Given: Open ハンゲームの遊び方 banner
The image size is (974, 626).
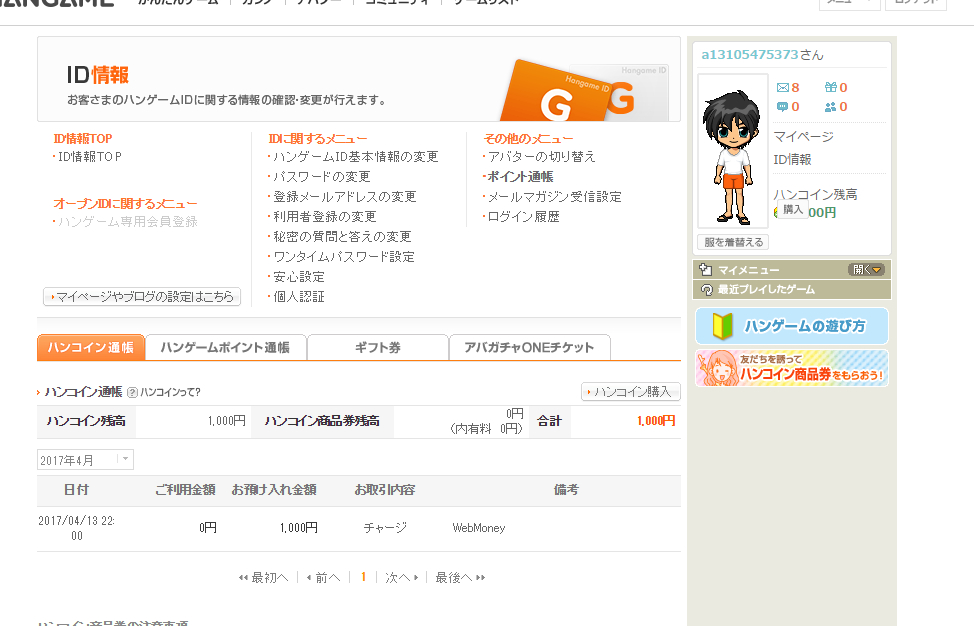Looking at the screenshot, I should [792, 326].
